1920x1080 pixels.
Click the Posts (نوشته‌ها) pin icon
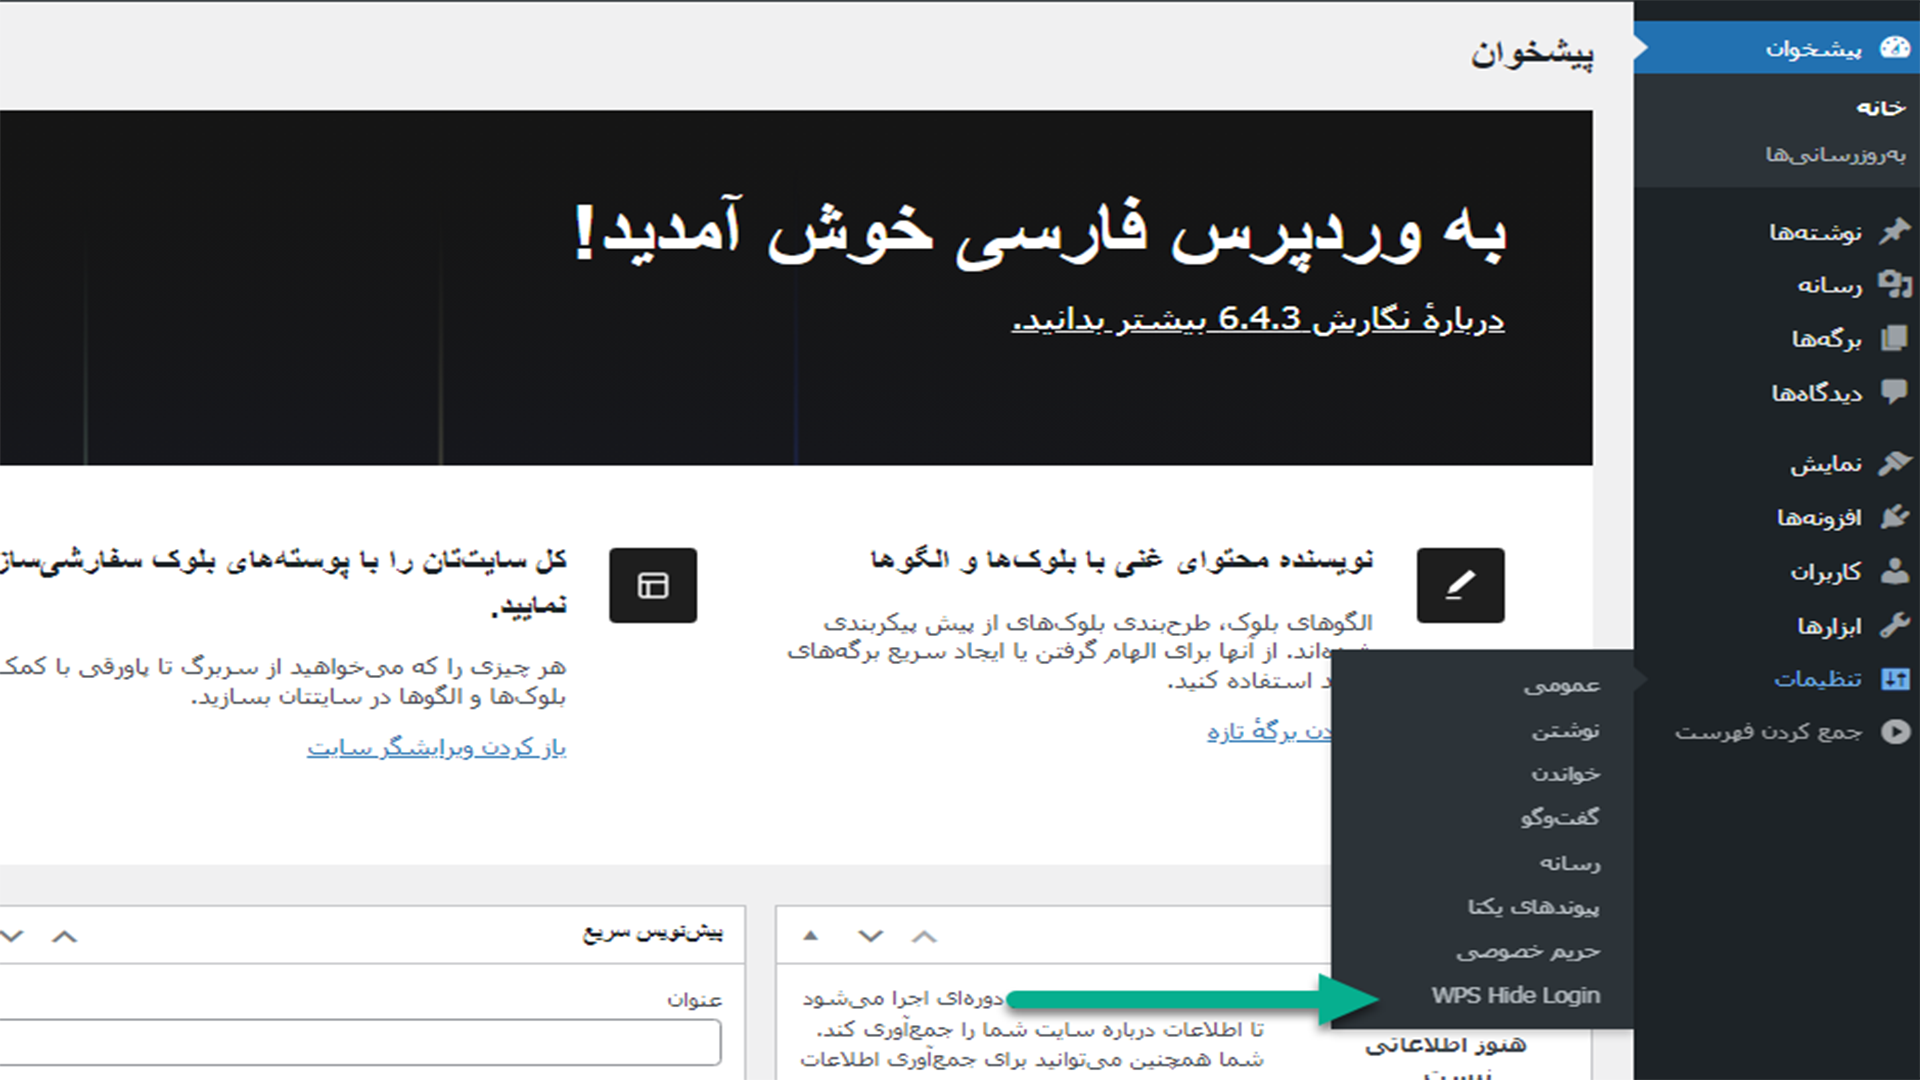pos(1894,231)
